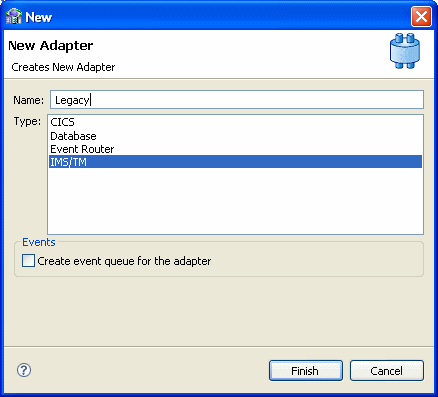438x397 pixels.
Task: Enable Create event queue for the adapter
Action: point(28,261)
